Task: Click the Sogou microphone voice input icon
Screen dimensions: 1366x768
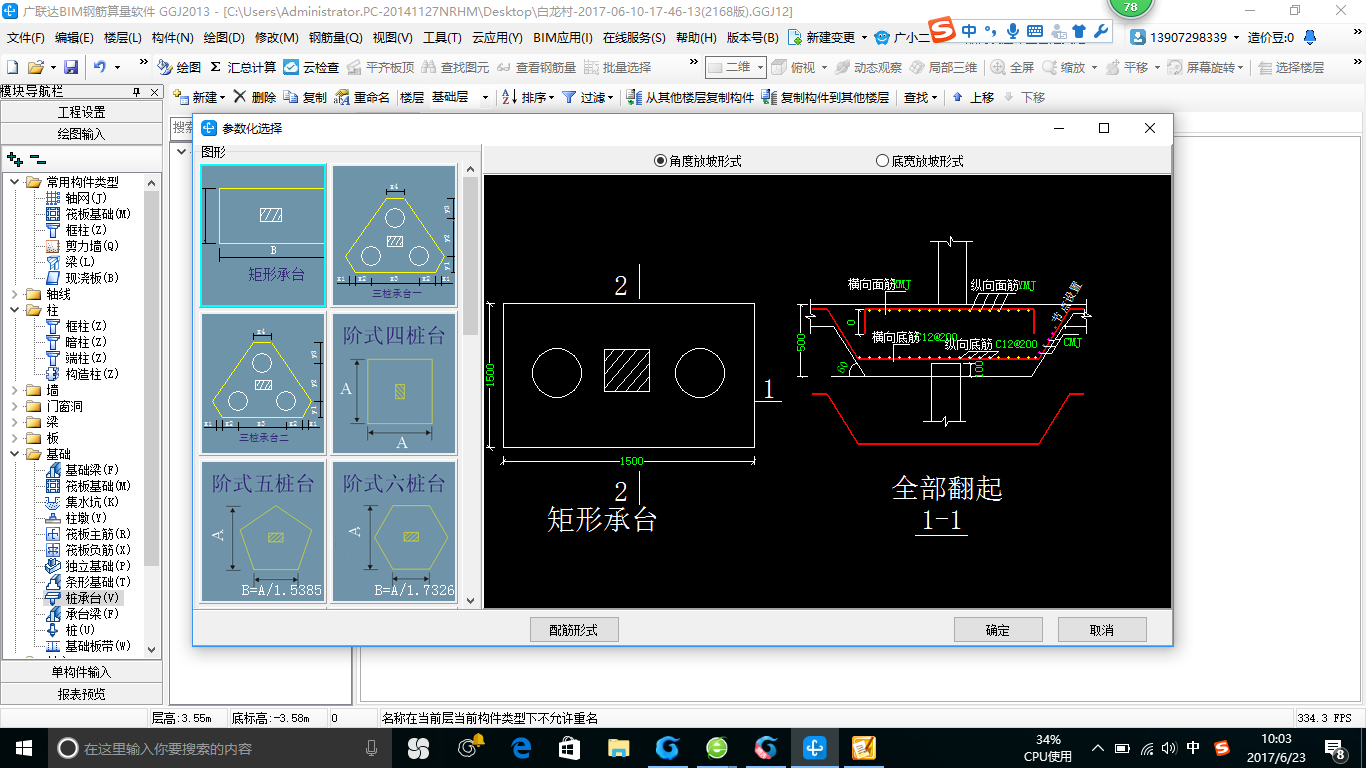Action: [x=1013, y=31]
